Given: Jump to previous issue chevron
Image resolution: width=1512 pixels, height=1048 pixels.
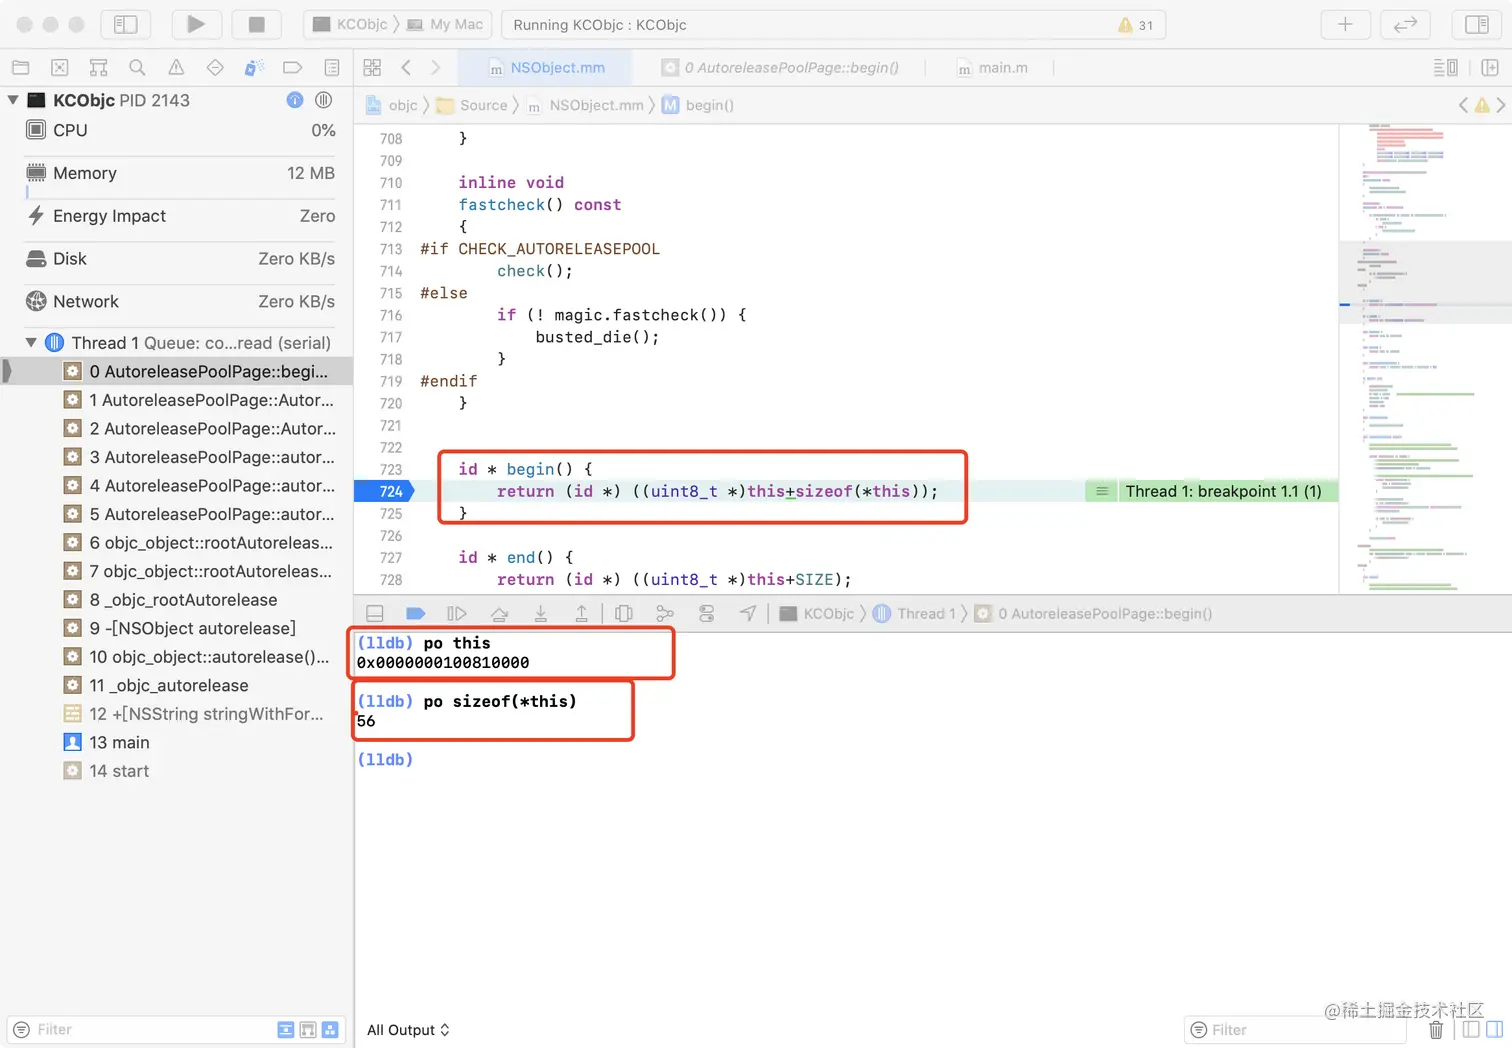Looking at the screenshot, I should click(x=1464, y=105).
